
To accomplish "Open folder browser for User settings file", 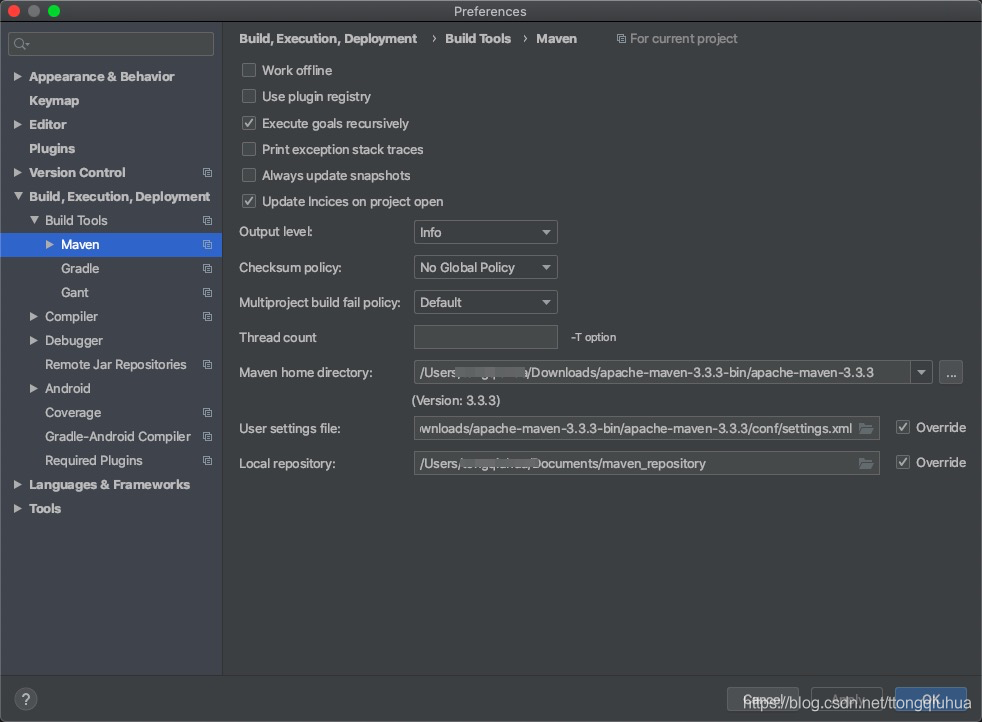I will coord(866,428).
